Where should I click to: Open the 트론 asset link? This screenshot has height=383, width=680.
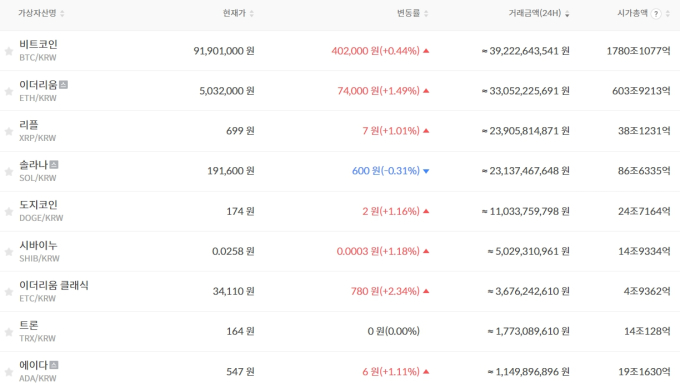click(x=29, y=325)
